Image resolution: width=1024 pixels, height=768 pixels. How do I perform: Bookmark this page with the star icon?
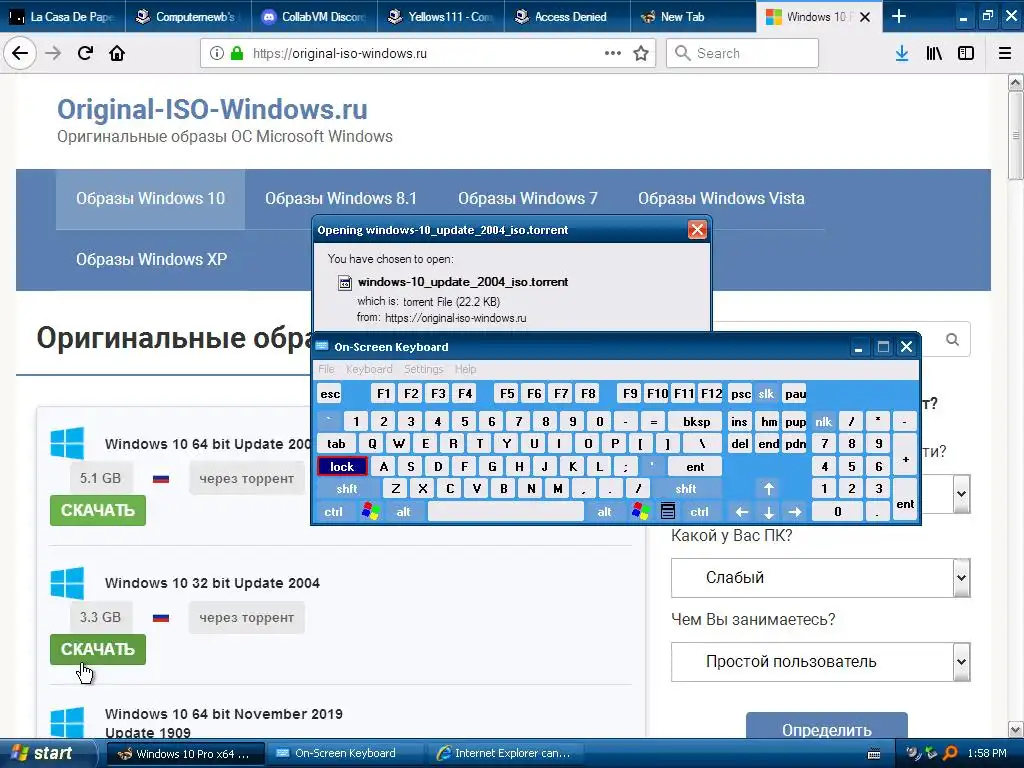coord(641,53)
